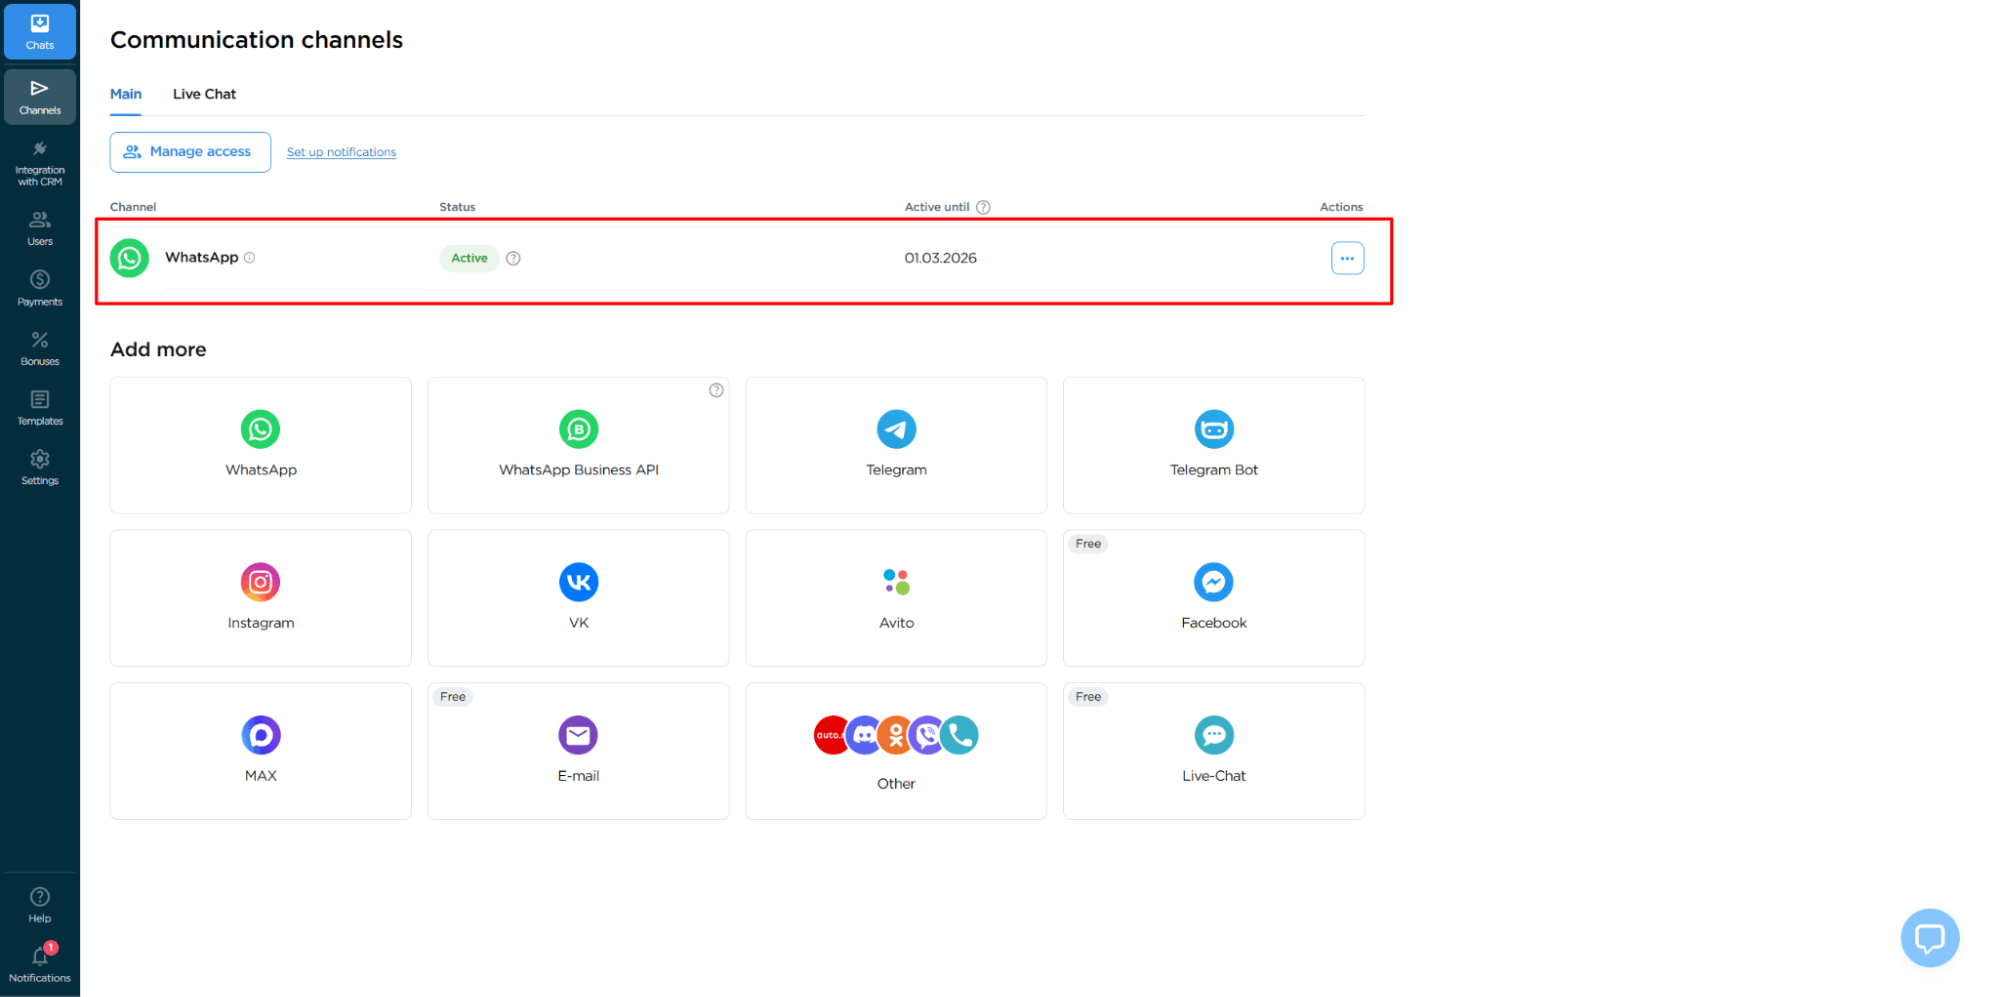Open Chats in the sidebar
The height and width of the screenshot is (997, 1999).
click(x=40, y=31)
